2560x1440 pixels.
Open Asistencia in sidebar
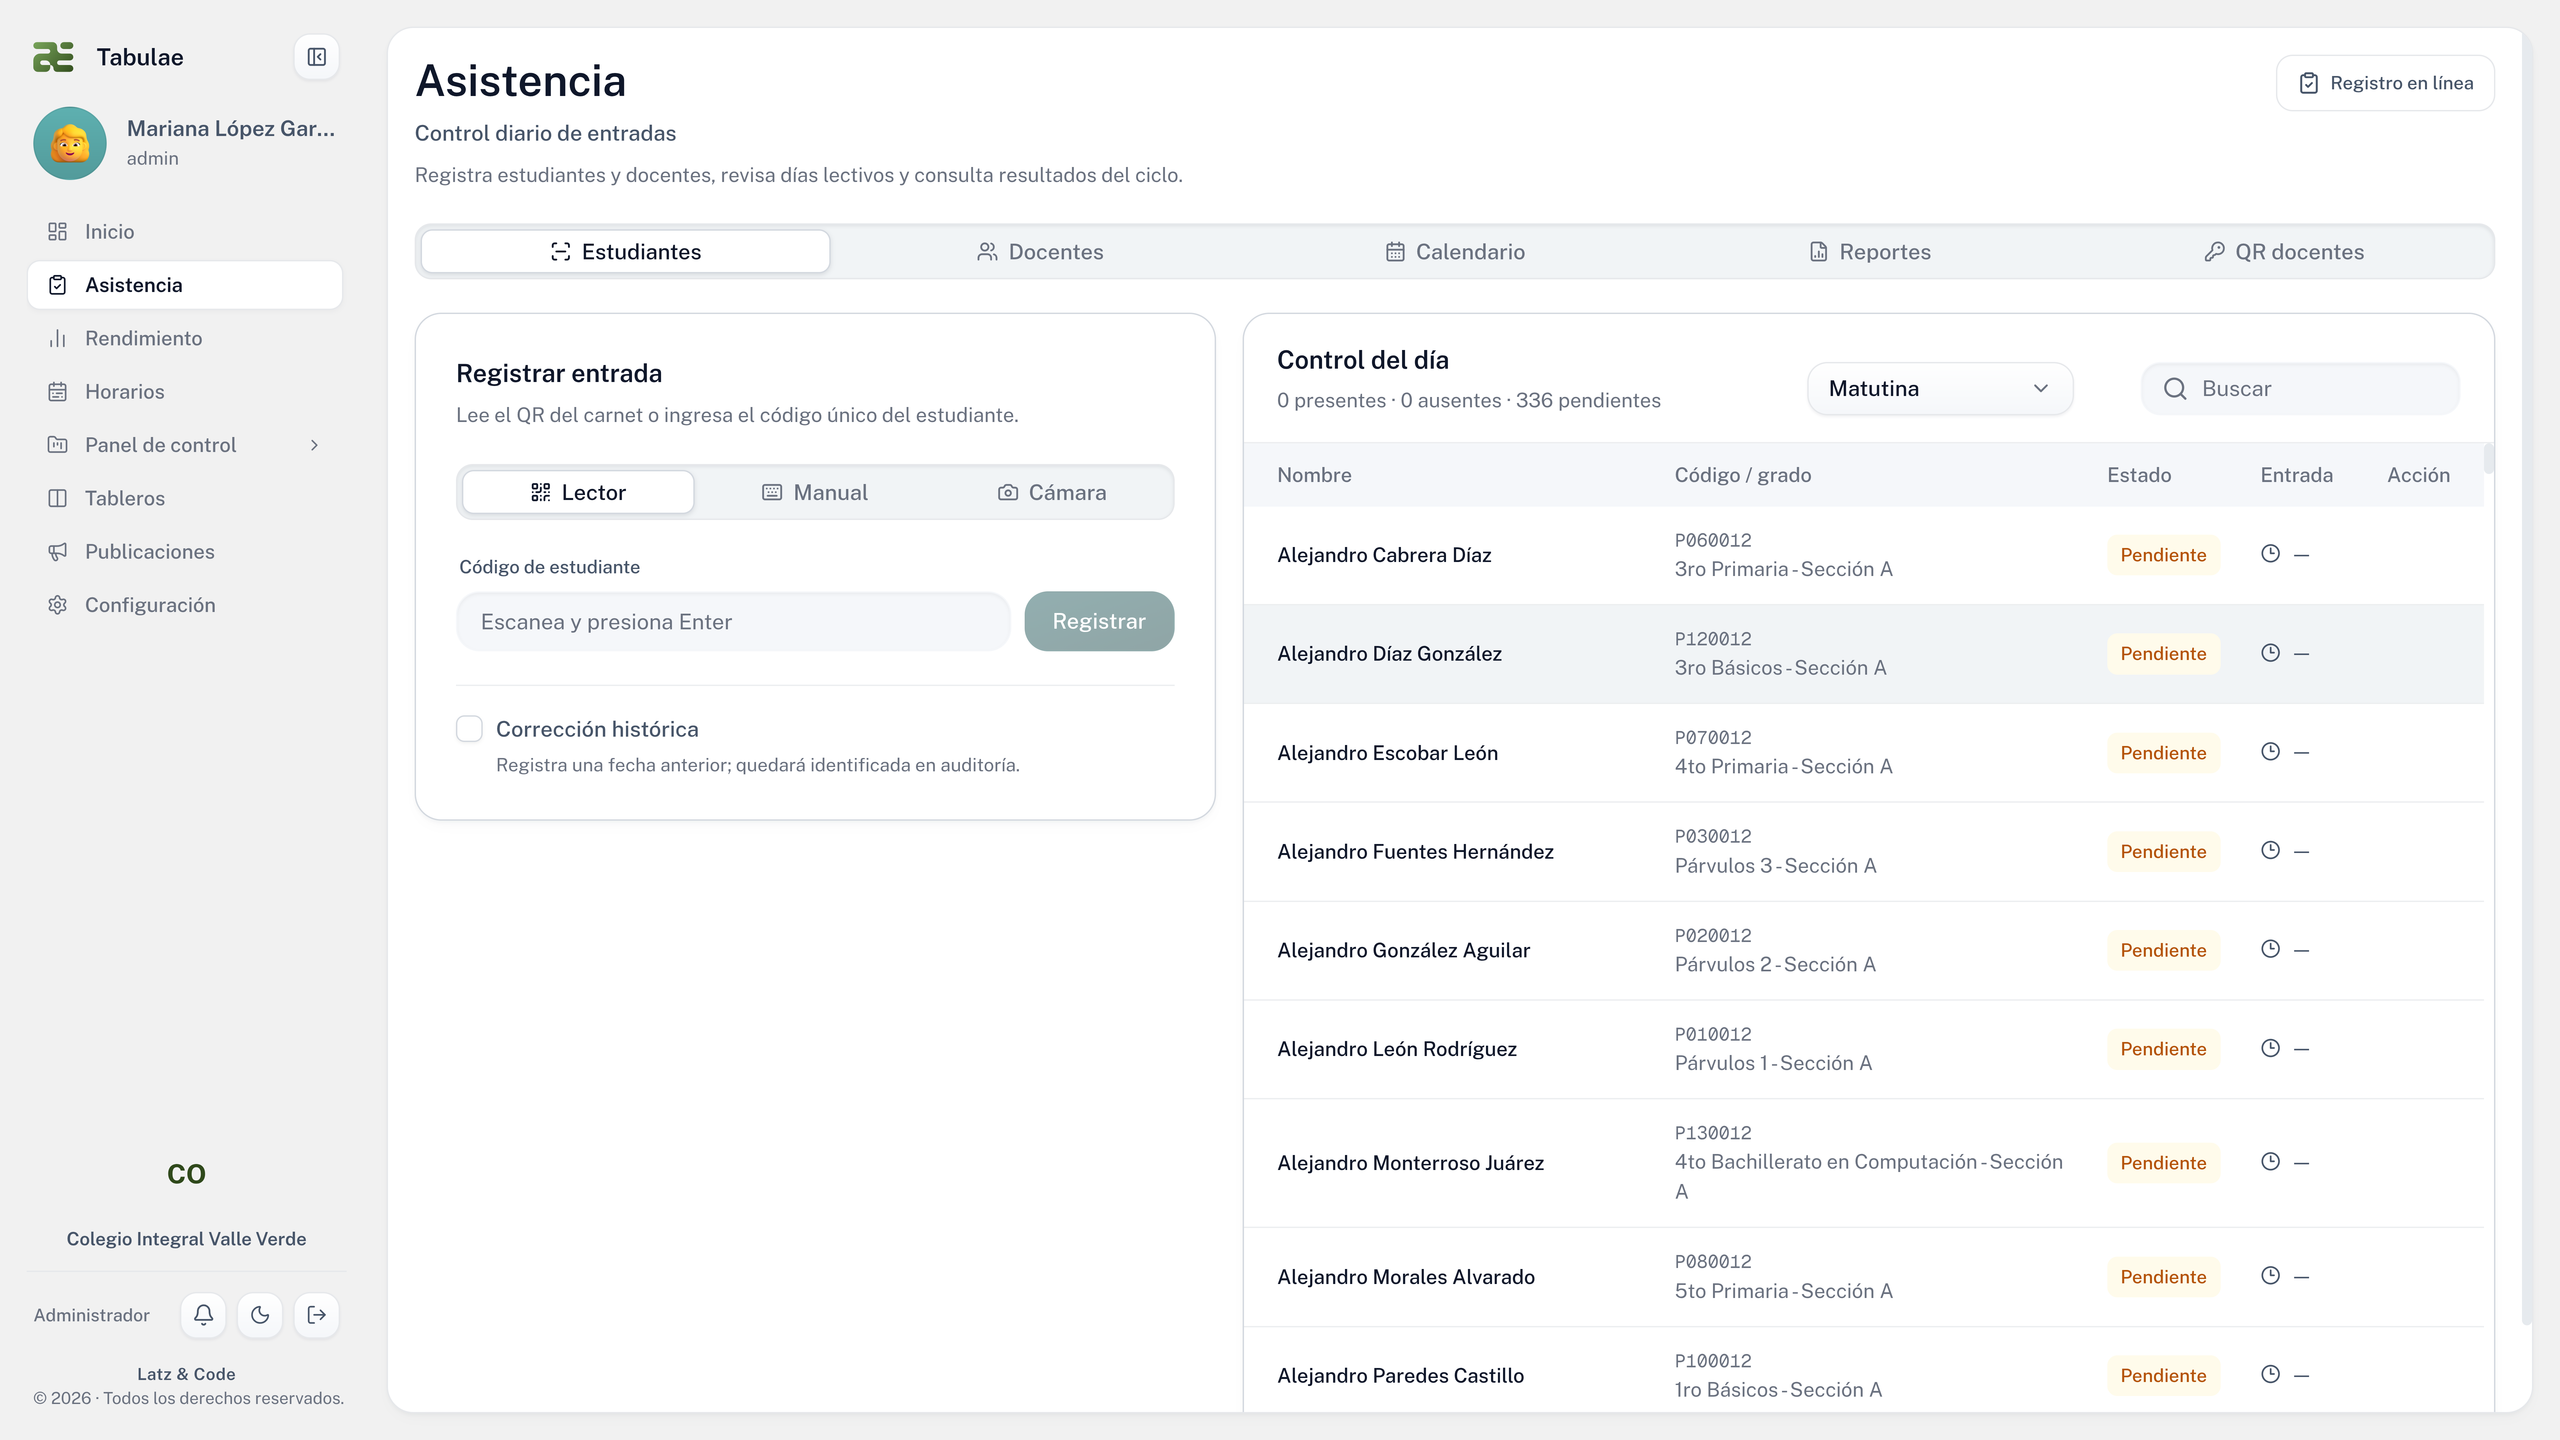(x=185, y=285)
